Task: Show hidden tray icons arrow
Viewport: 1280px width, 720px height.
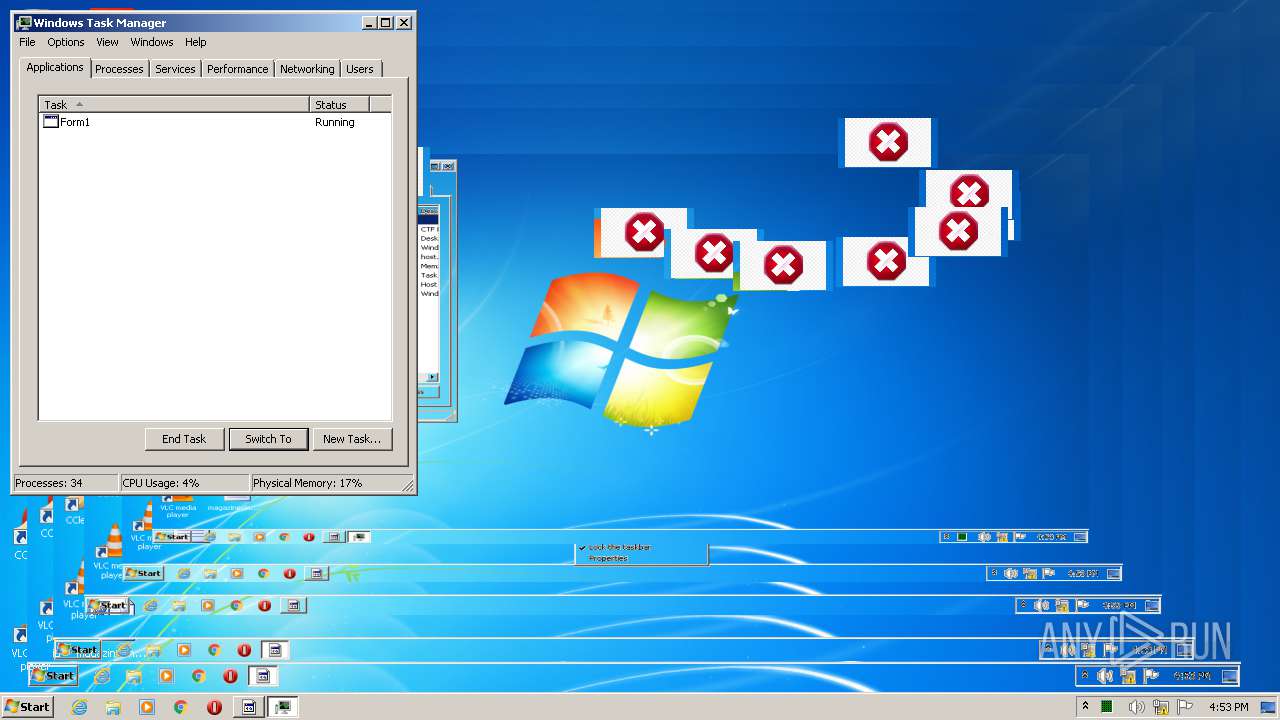Action: click(1085, 706)
